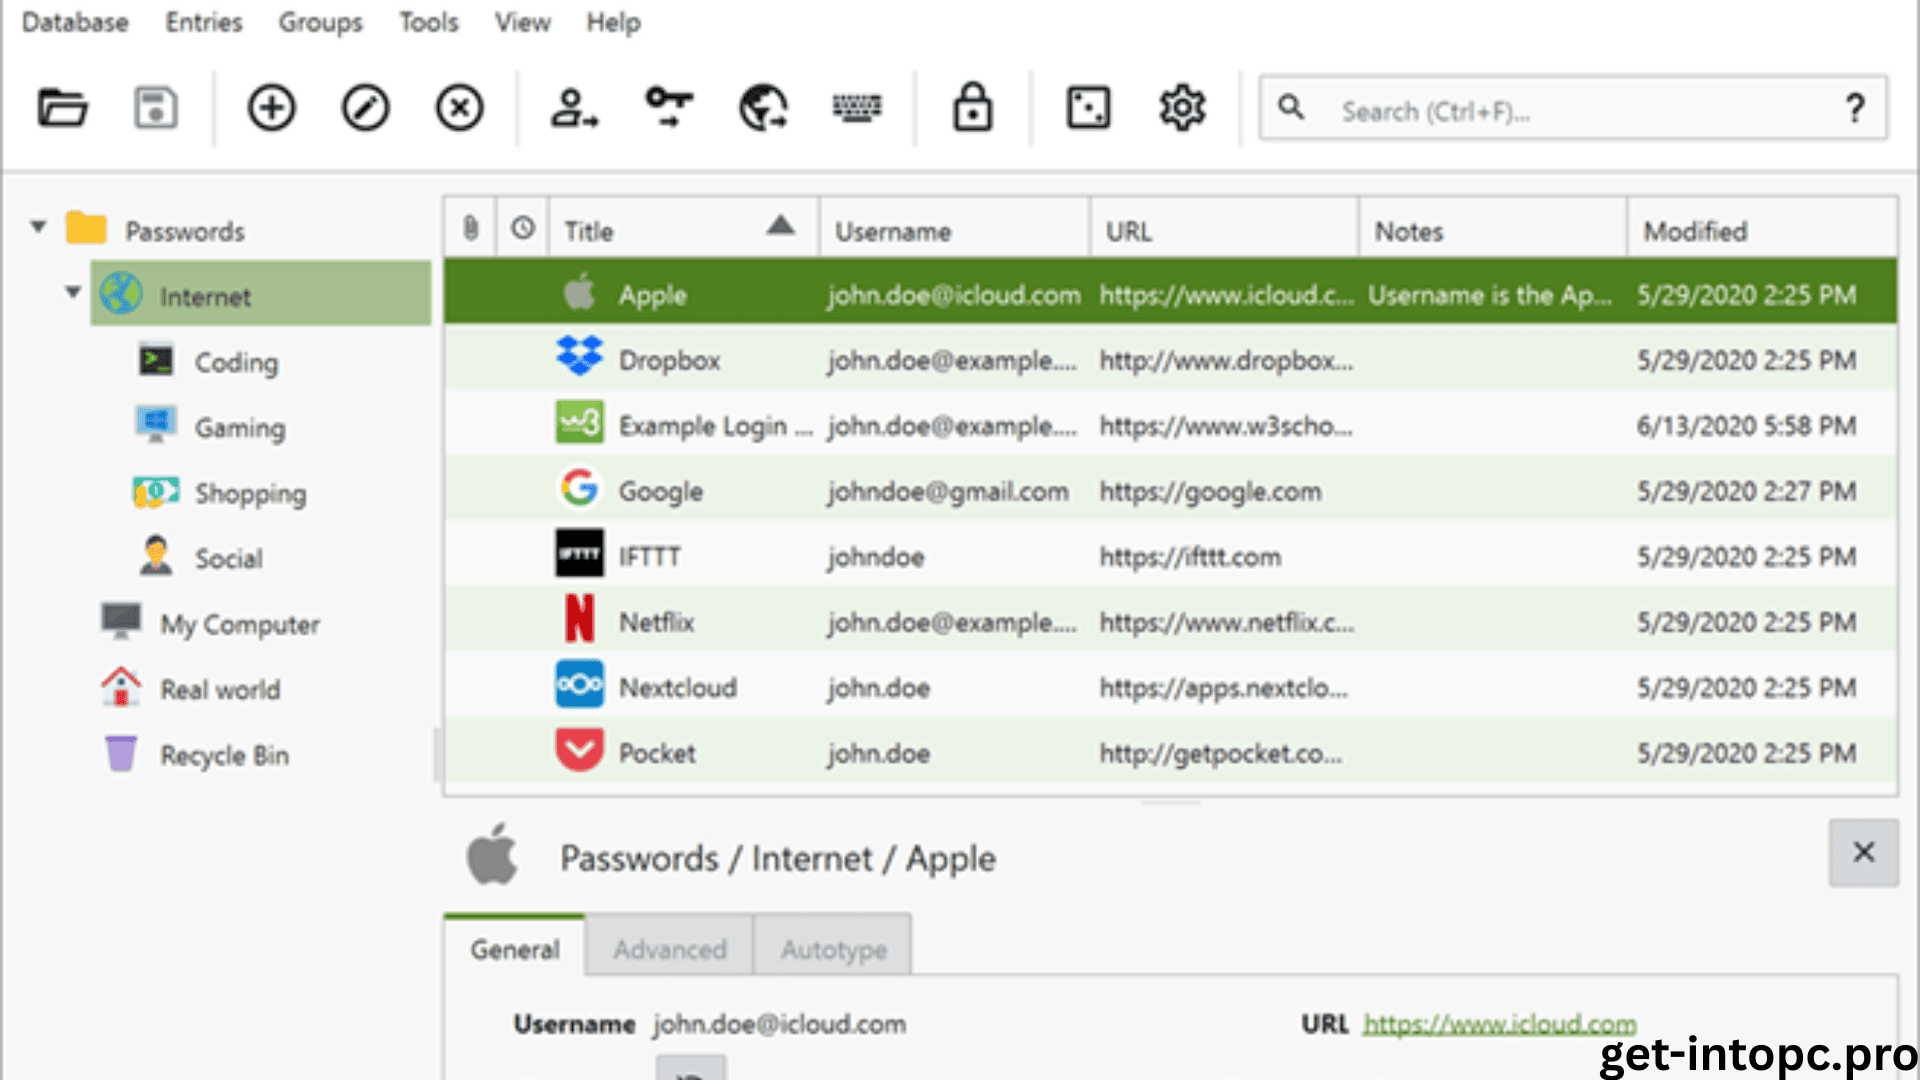
Task: Open search help question mark
Action: click(x=1855, y=108)
